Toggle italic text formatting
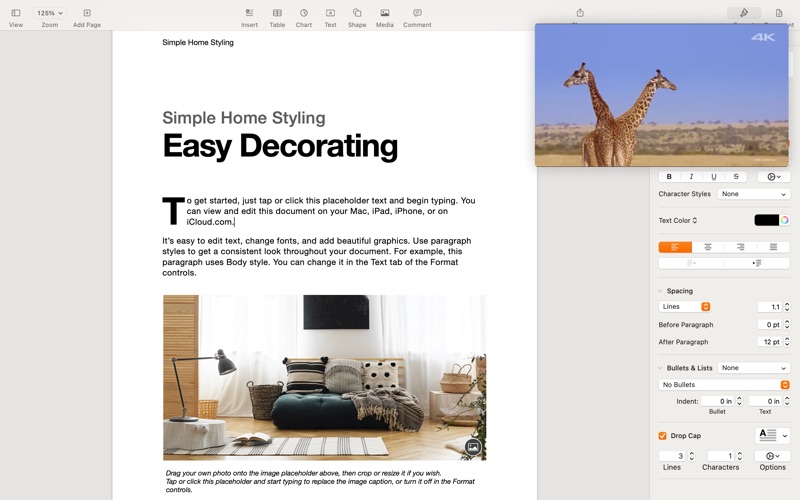This screenshot has width=800, height=500. 691,177
